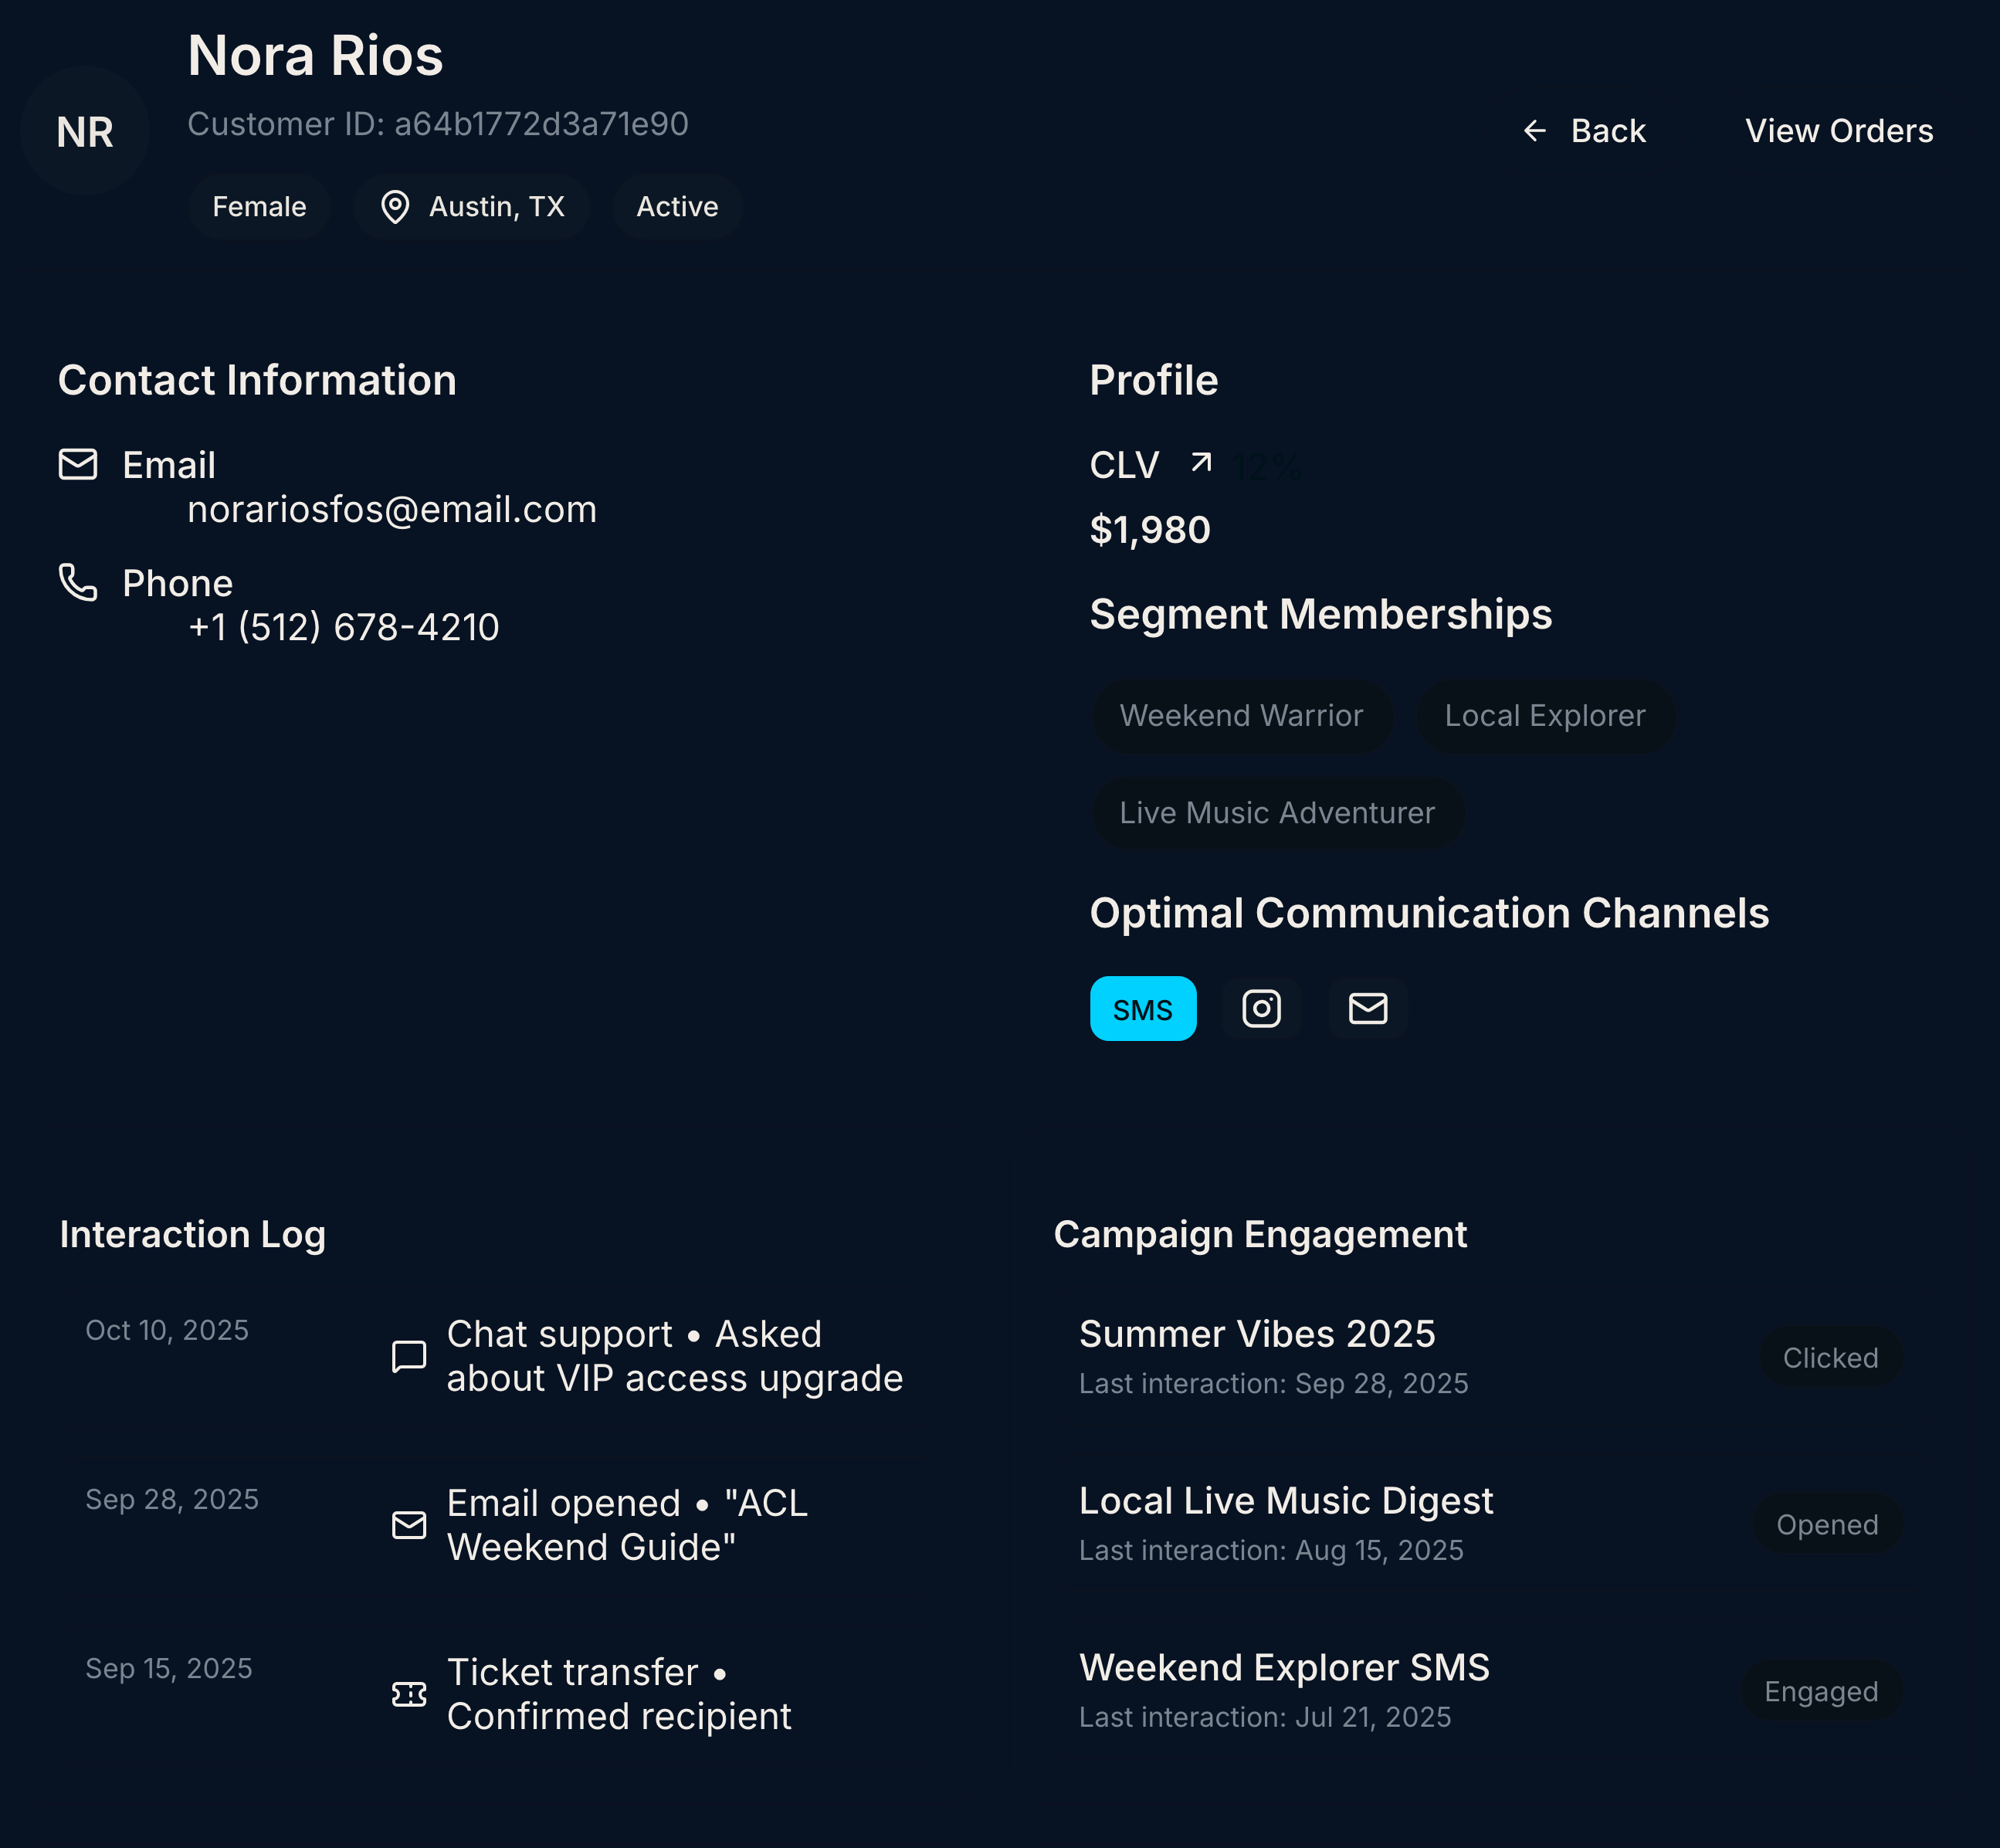The image size is (2000, 1848).
Task: Click the Live Music Adventurer segment chip
Action: coord(1277,813)
